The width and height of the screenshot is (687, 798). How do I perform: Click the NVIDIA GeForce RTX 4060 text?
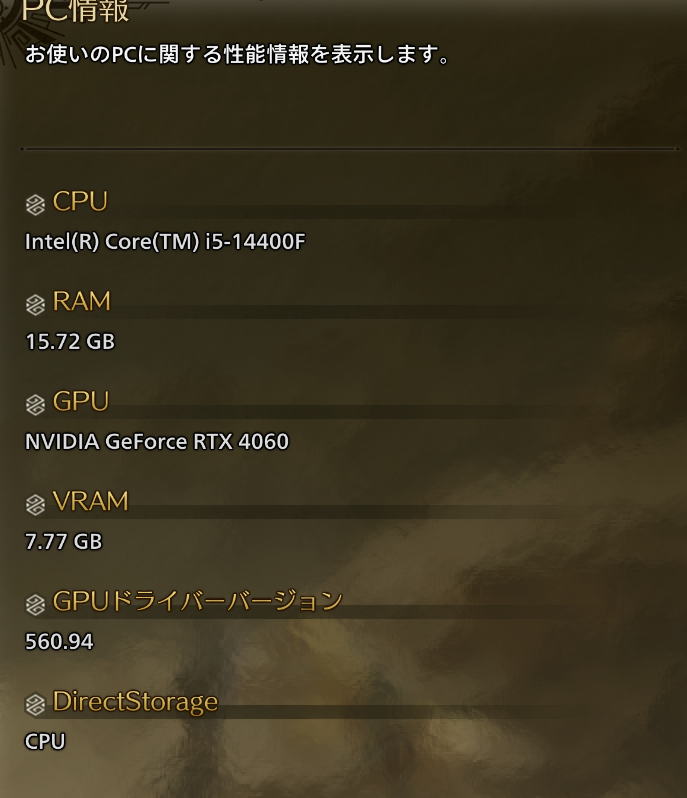[157, 442]
